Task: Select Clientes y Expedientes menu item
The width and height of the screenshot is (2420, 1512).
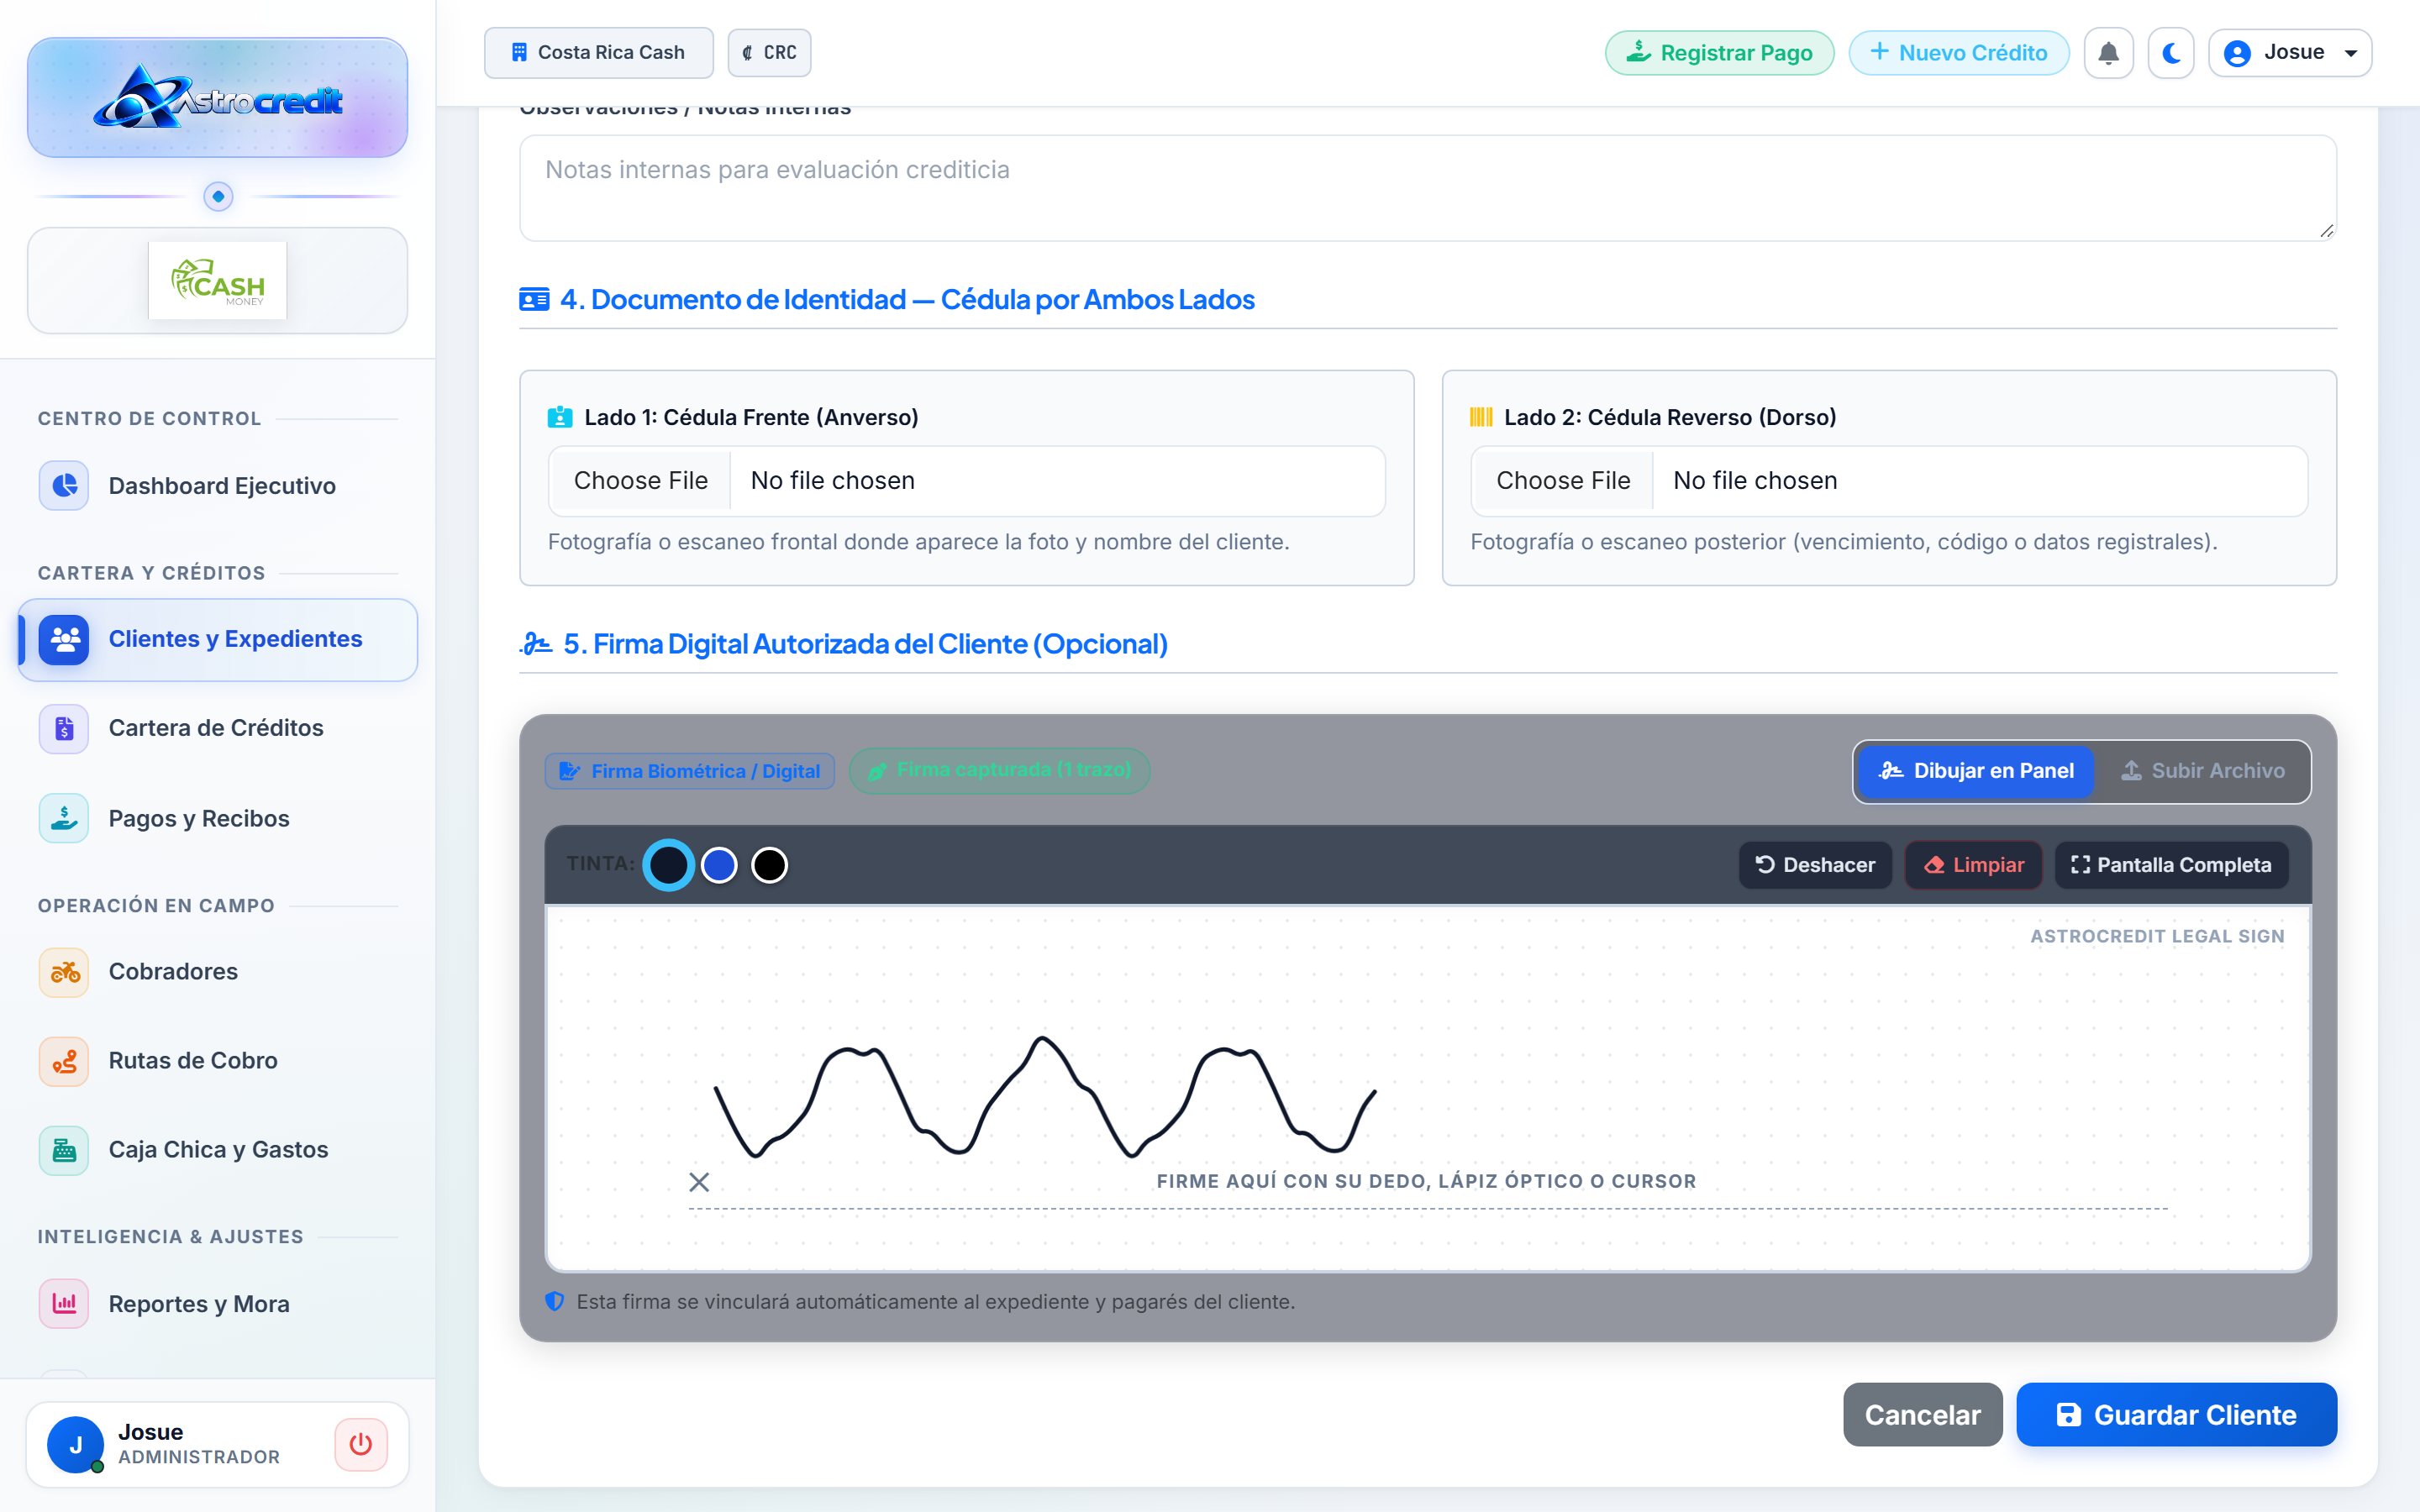Action: click(217, 639)
